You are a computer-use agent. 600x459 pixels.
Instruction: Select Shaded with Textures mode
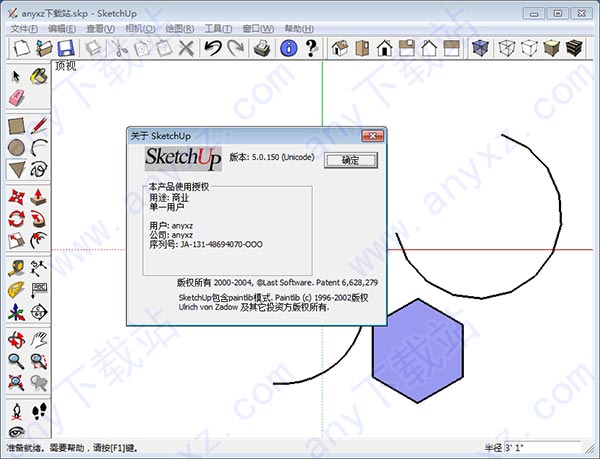coord(574,48)
